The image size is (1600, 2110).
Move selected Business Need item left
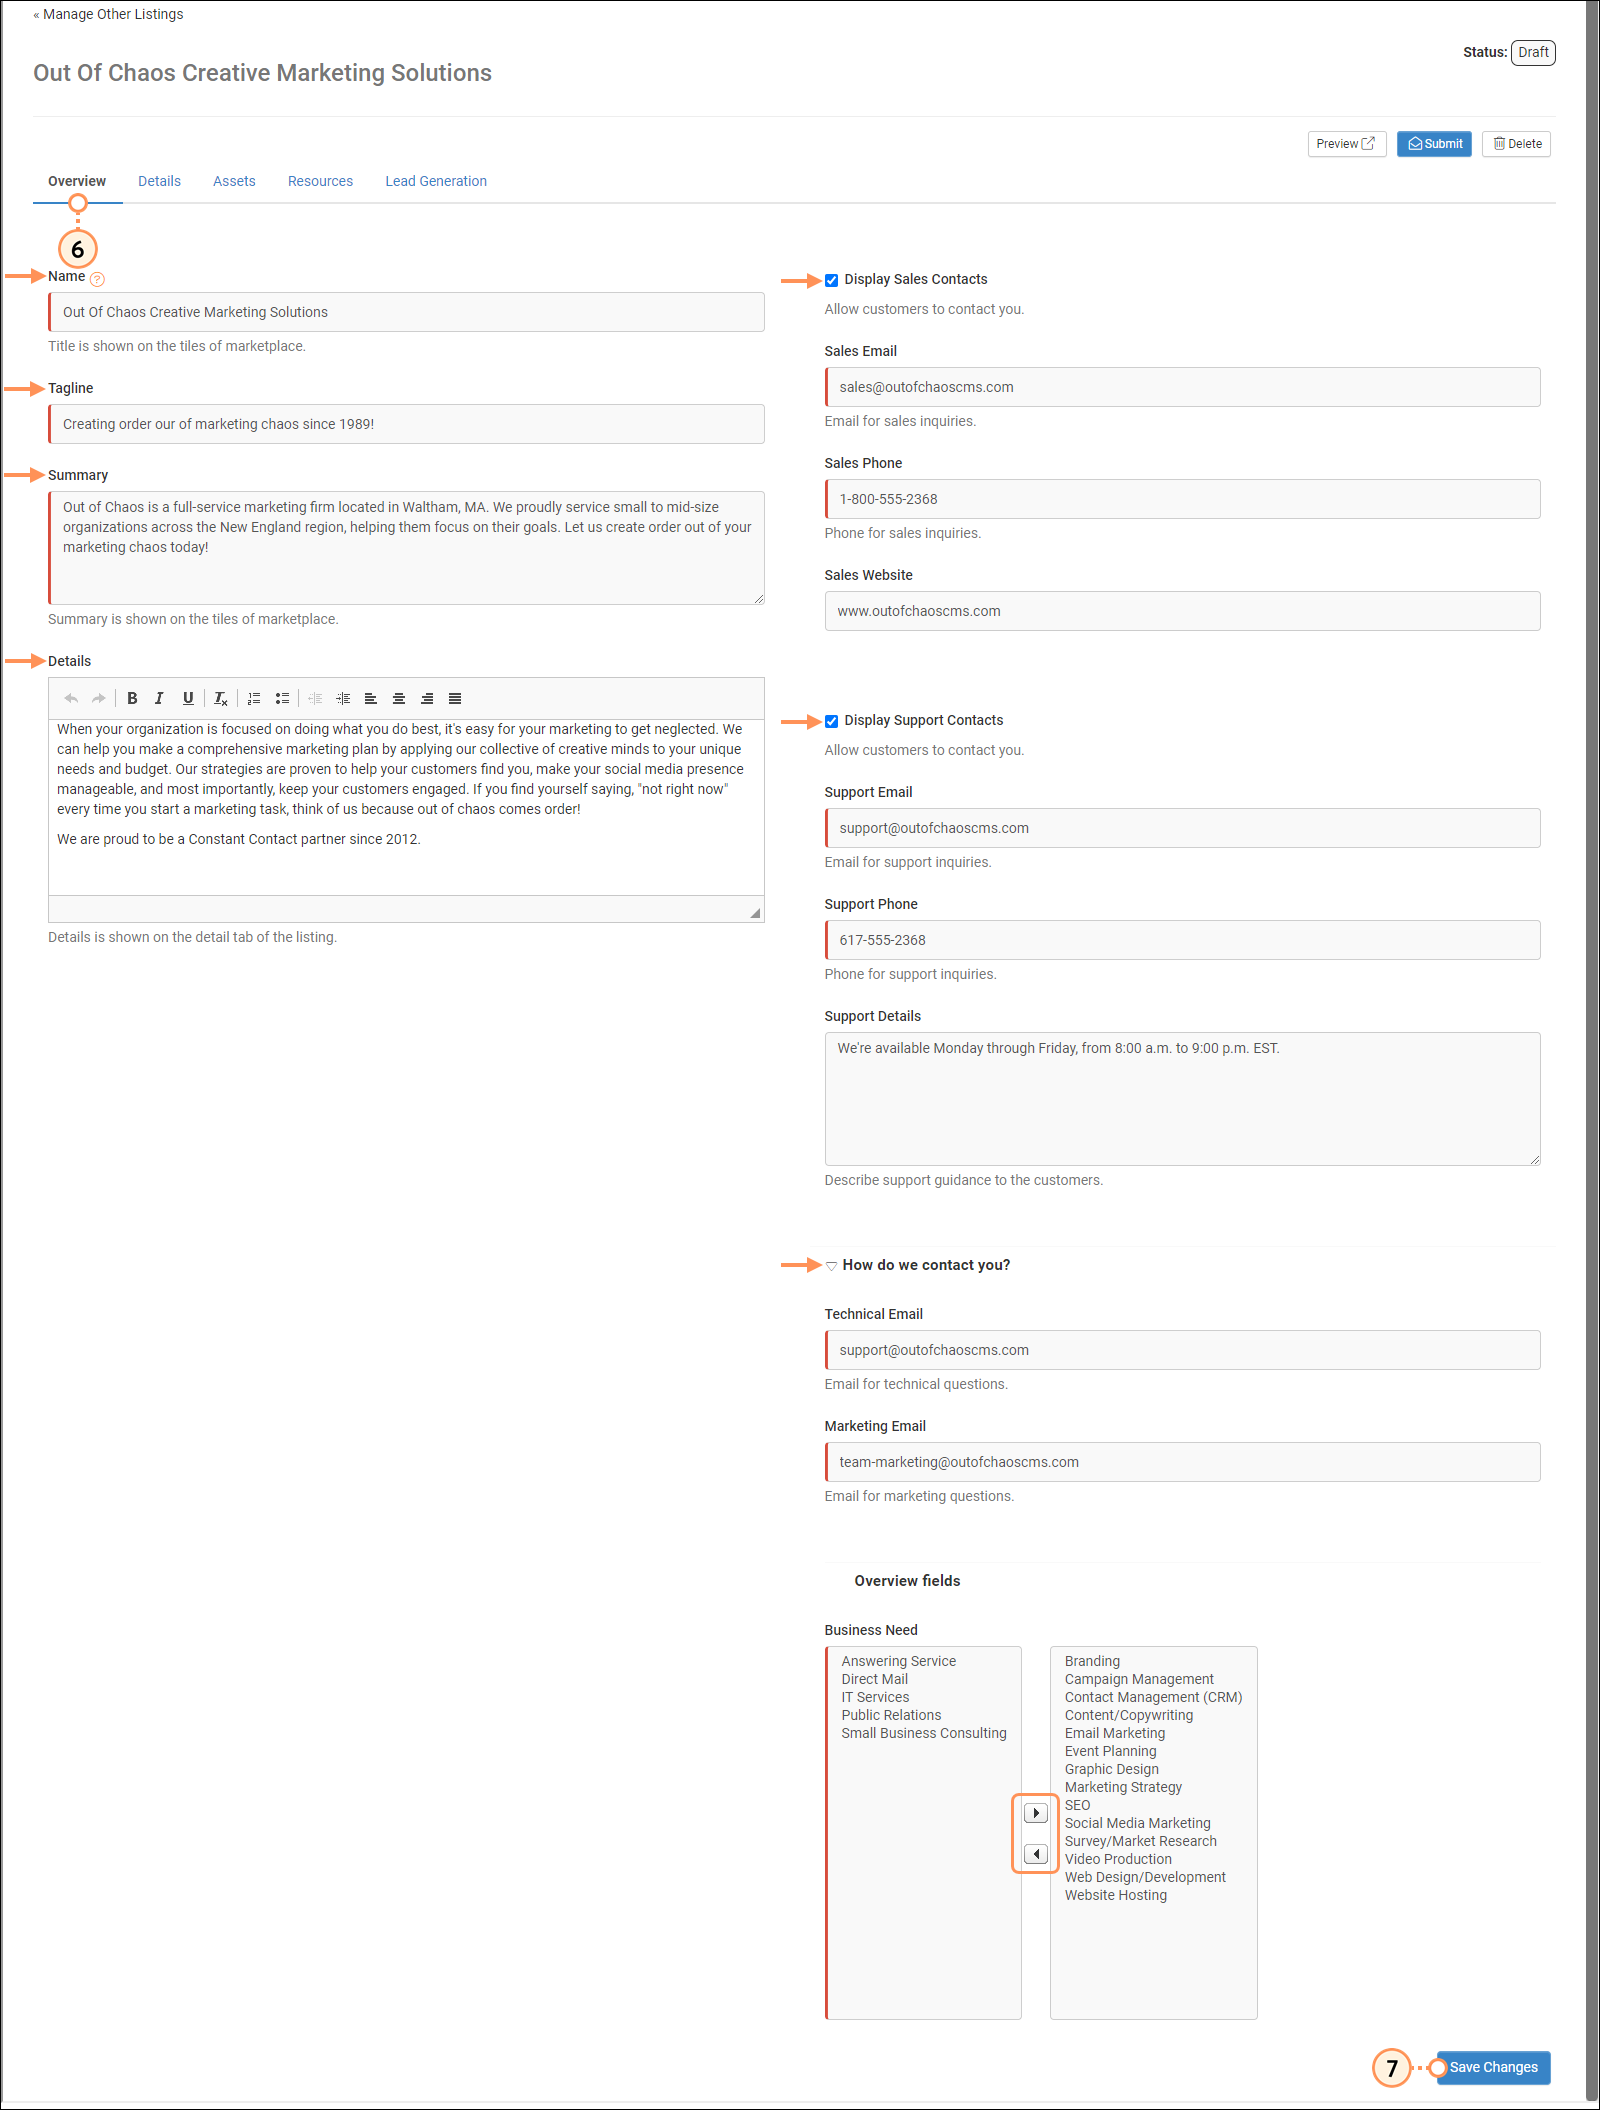tap(1036, 1854)
